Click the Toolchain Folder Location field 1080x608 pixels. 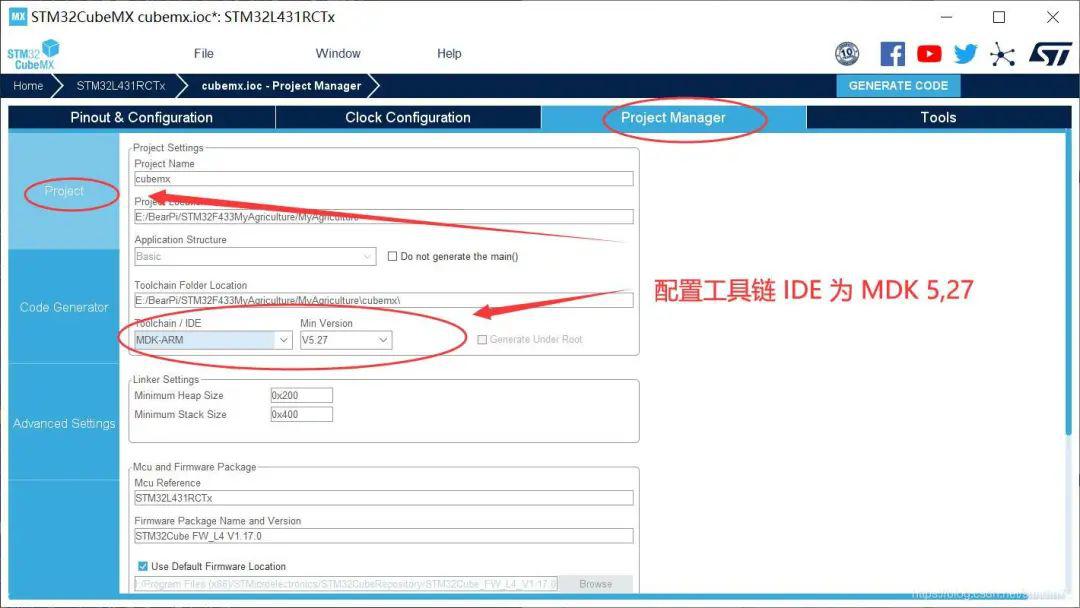(x=384, y=300)
